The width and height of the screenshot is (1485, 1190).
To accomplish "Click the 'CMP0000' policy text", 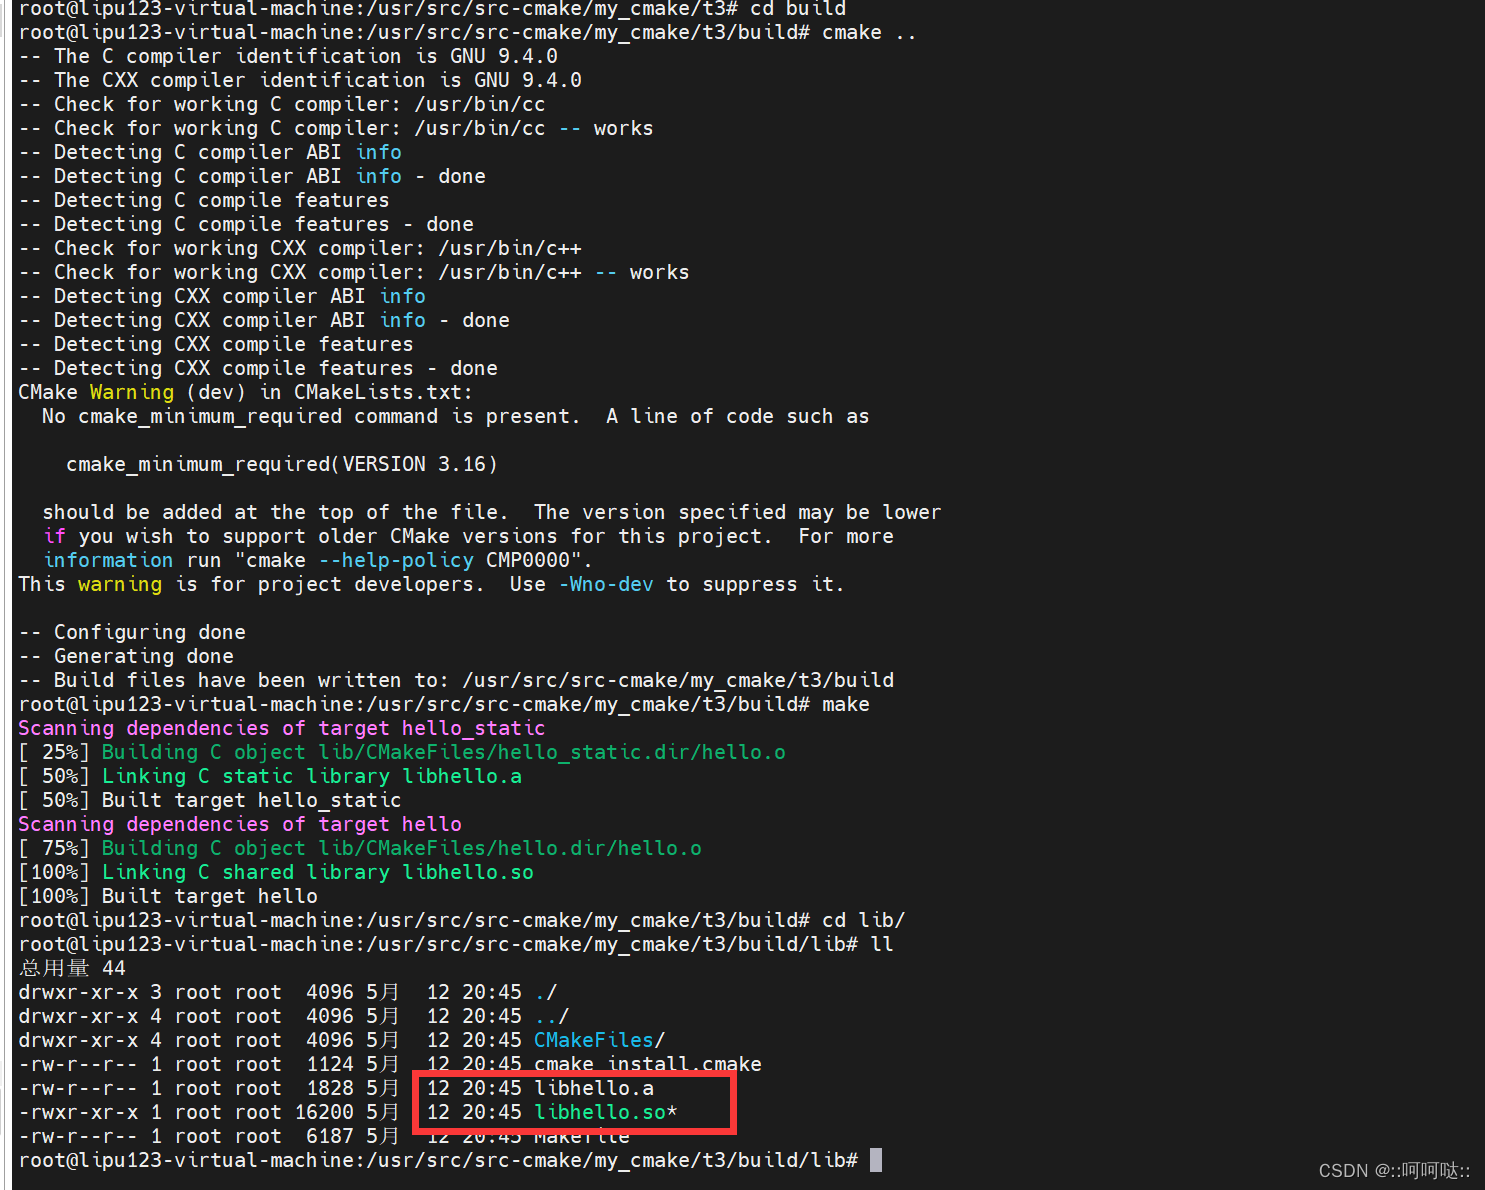I will [x=528, y=560].
